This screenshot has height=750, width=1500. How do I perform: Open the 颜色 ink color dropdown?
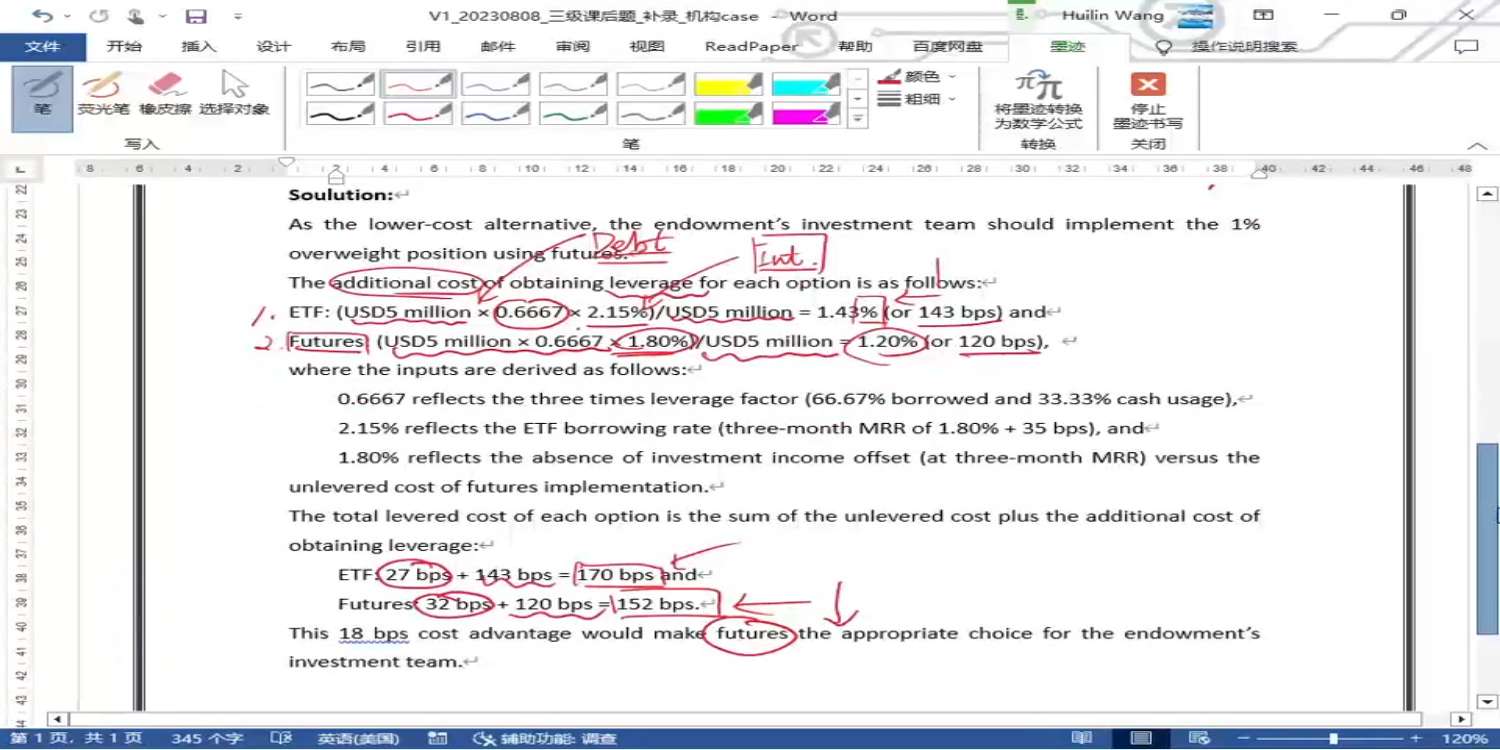tap(917, 76)
